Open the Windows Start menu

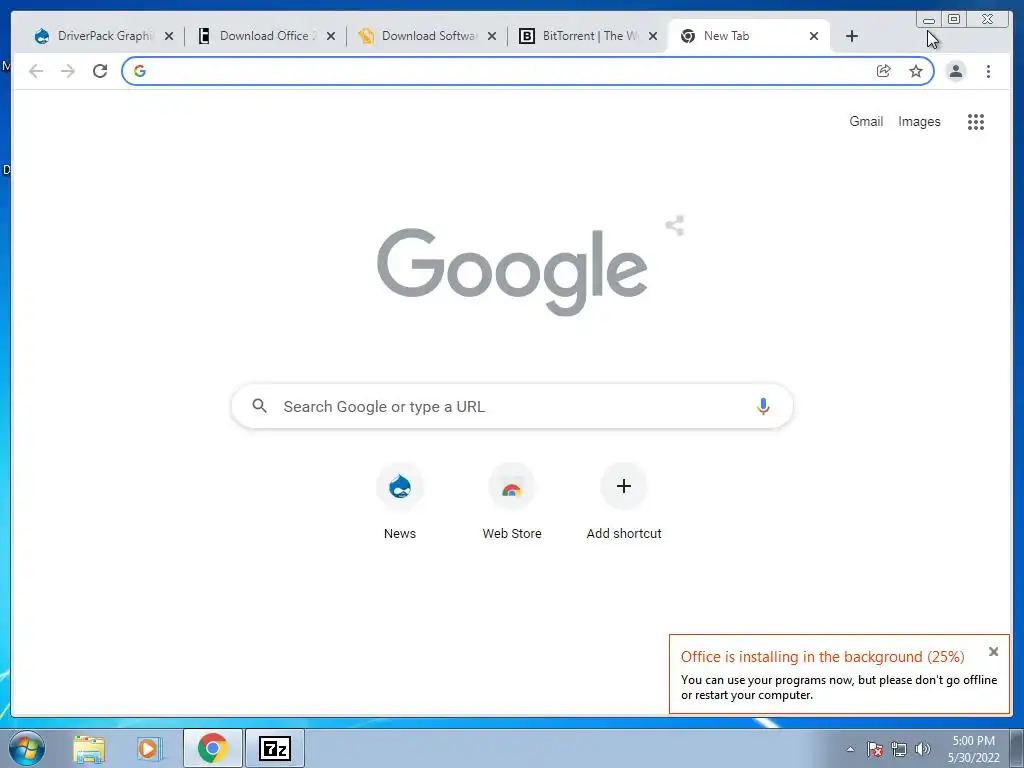tap(26, 748)
